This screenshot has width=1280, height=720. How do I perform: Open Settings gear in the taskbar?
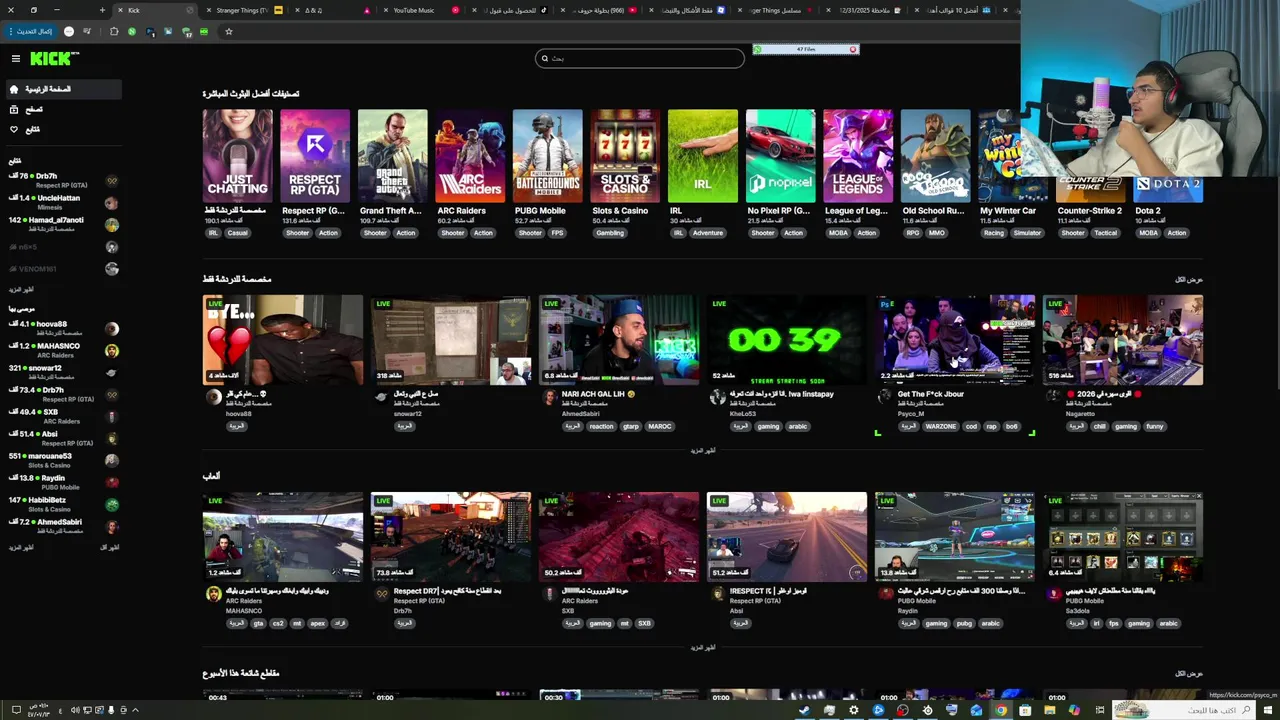pyautogui.click(x=854, y=710)
